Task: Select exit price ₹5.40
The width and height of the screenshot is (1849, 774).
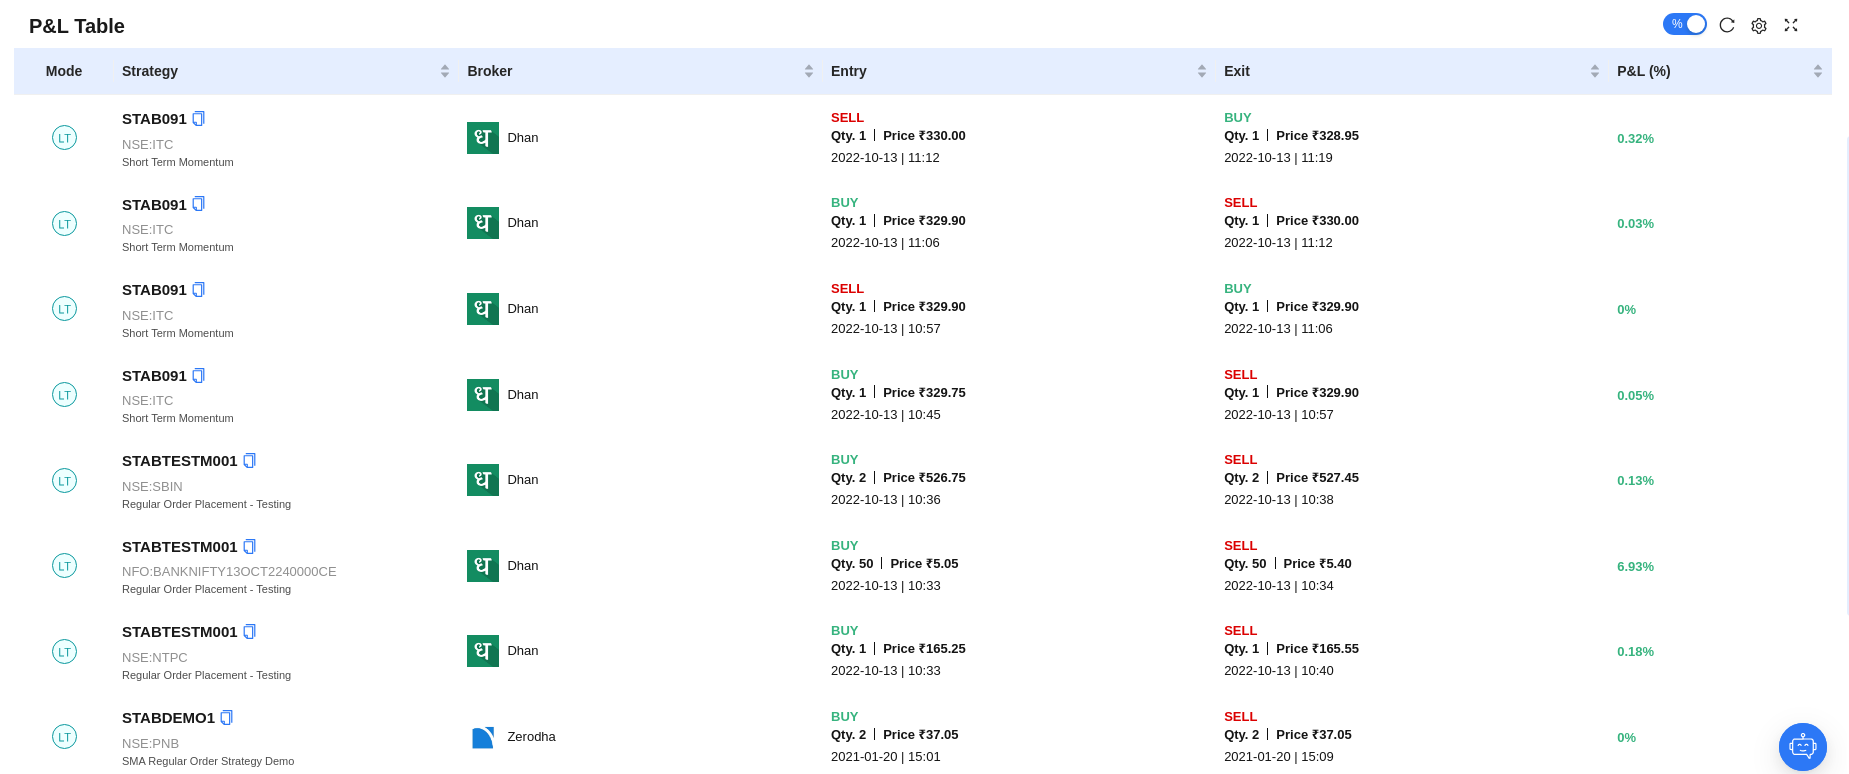Action: [1317, 564]
